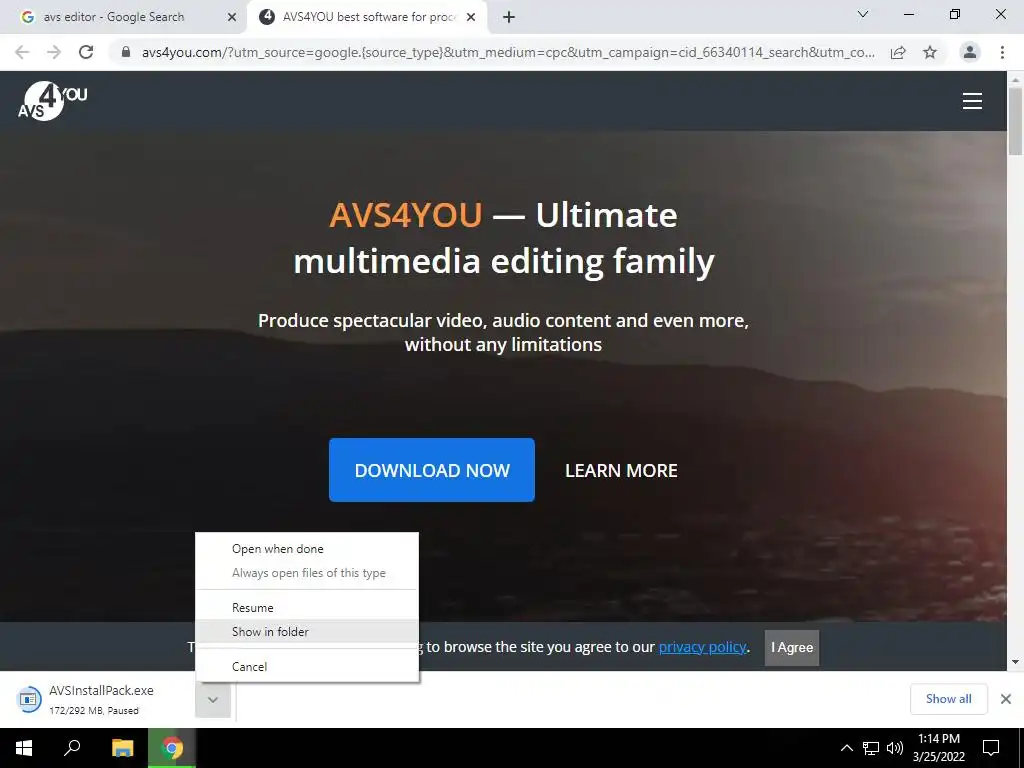Viewport: 1024px width, 768px height.
Task: Click the address bar URL
Action: [x=508, y=52]
